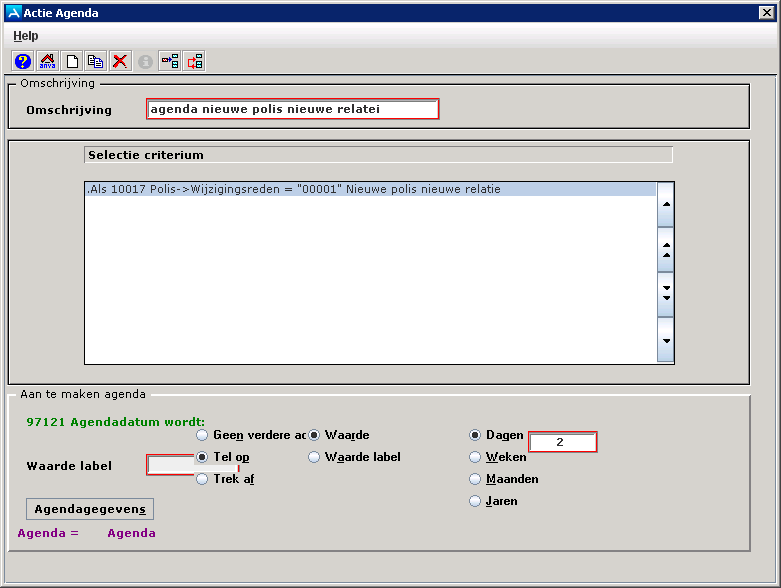The image size is (781, 588).
Task: Select the Waarde label radio option
Action: [x=315, y=457]
